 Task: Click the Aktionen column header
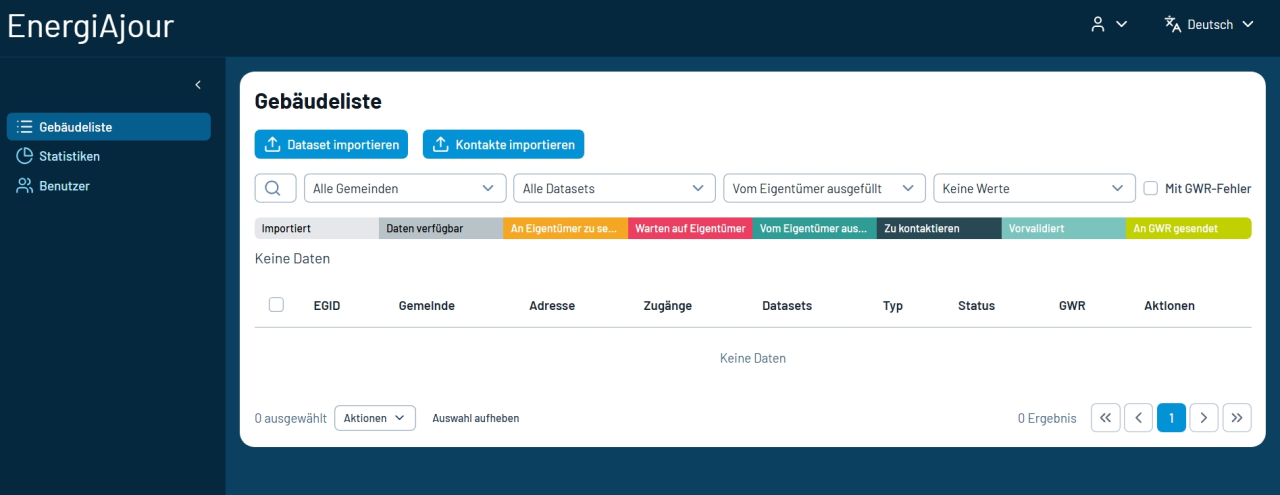pyautogui.click(x=1169, y=306)
